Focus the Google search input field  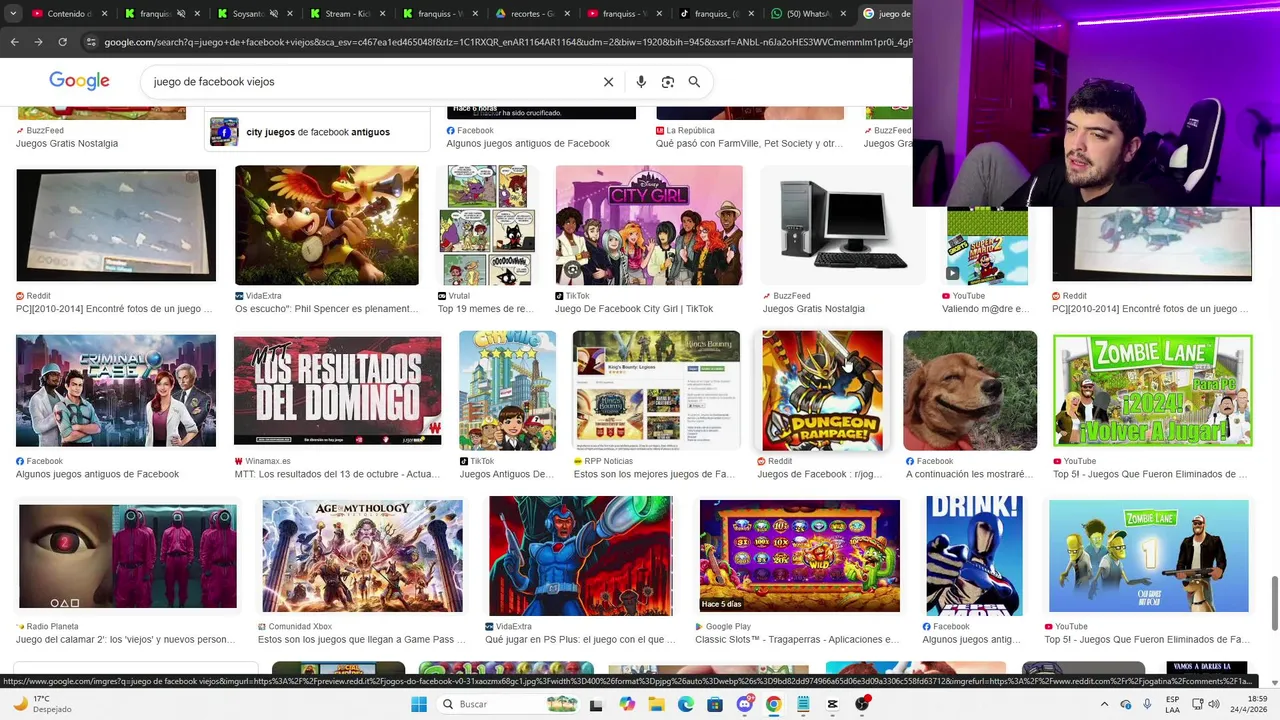click(x=370, y=82)
